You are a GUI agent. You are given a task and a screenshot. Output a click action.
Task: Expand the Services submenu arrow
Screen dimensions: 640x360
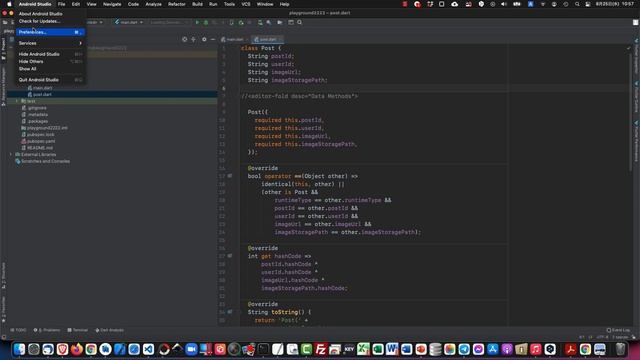tap(80, 43)
